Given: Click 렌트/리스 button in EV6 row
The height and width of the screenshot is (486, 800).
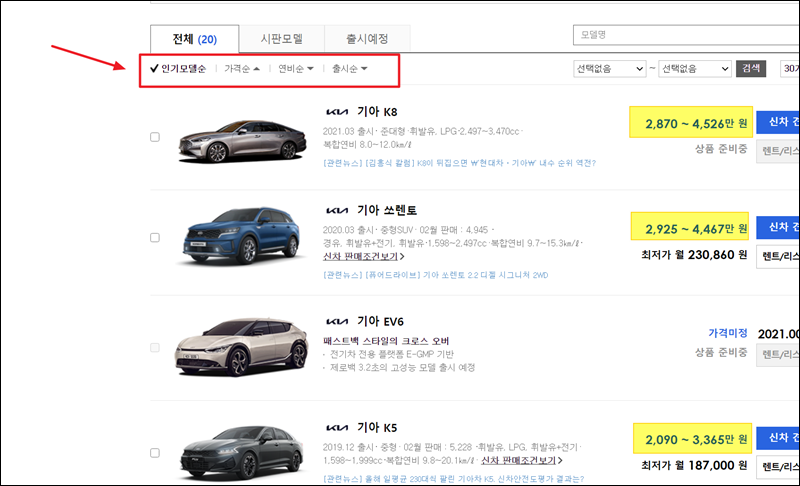Looking at the screenshot, I should [778, 353].
